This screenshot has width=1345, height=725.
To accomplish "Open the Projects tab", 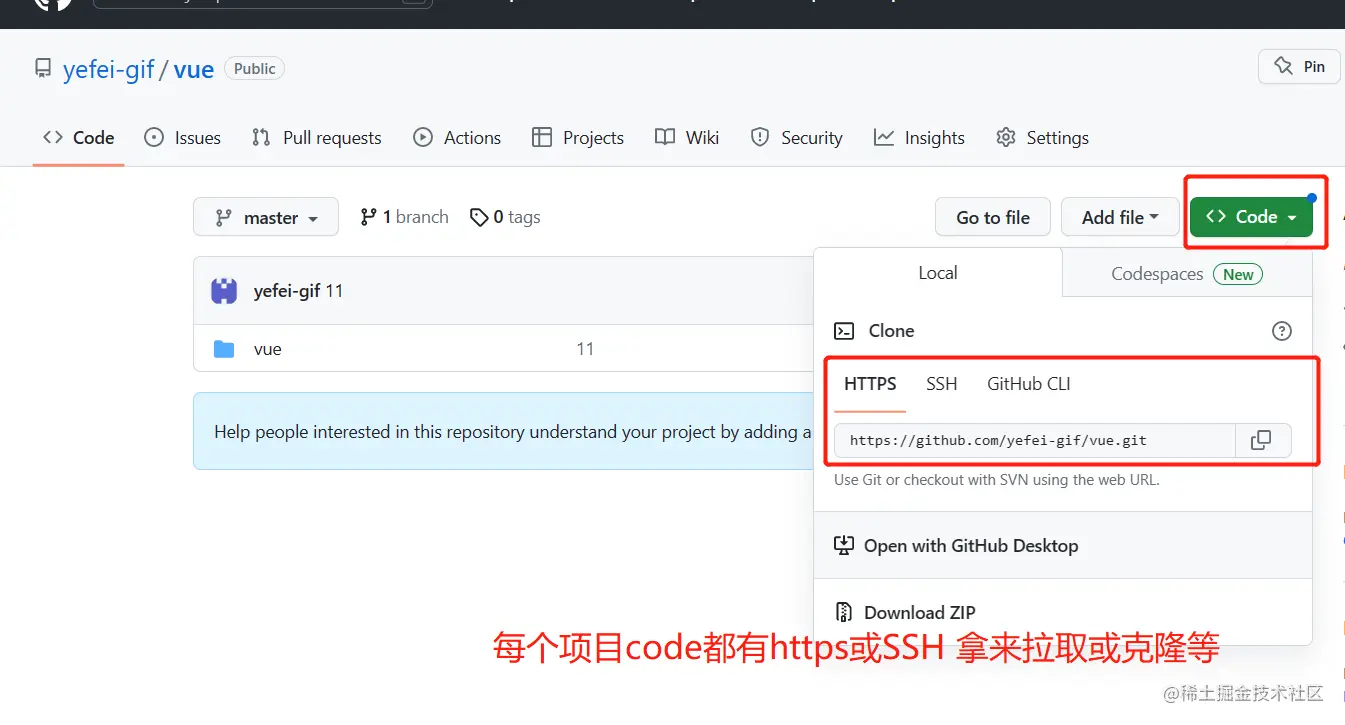I will (578, 138).
